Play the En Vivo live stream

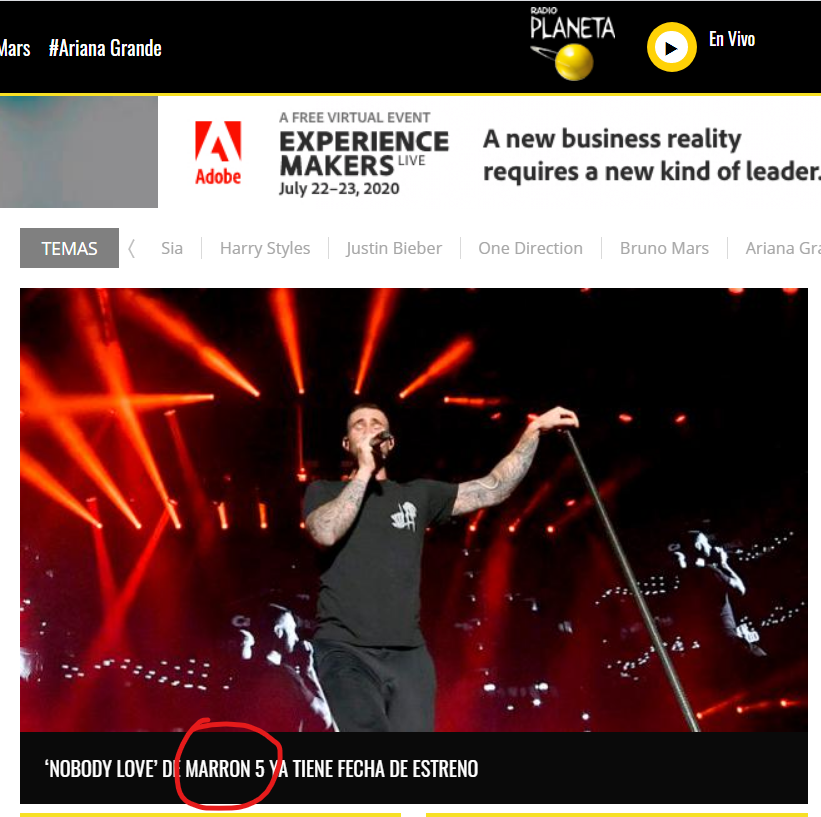pos(671,47)
